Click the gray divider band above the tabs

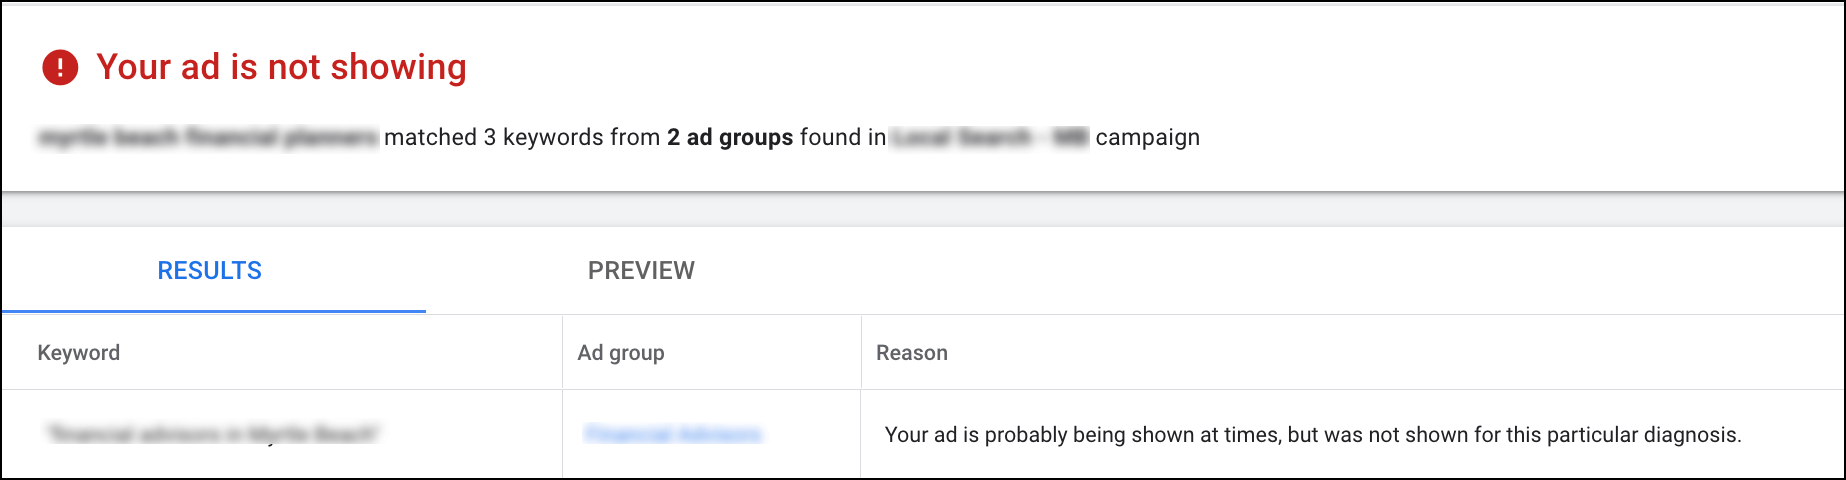[x=923, y=209]
